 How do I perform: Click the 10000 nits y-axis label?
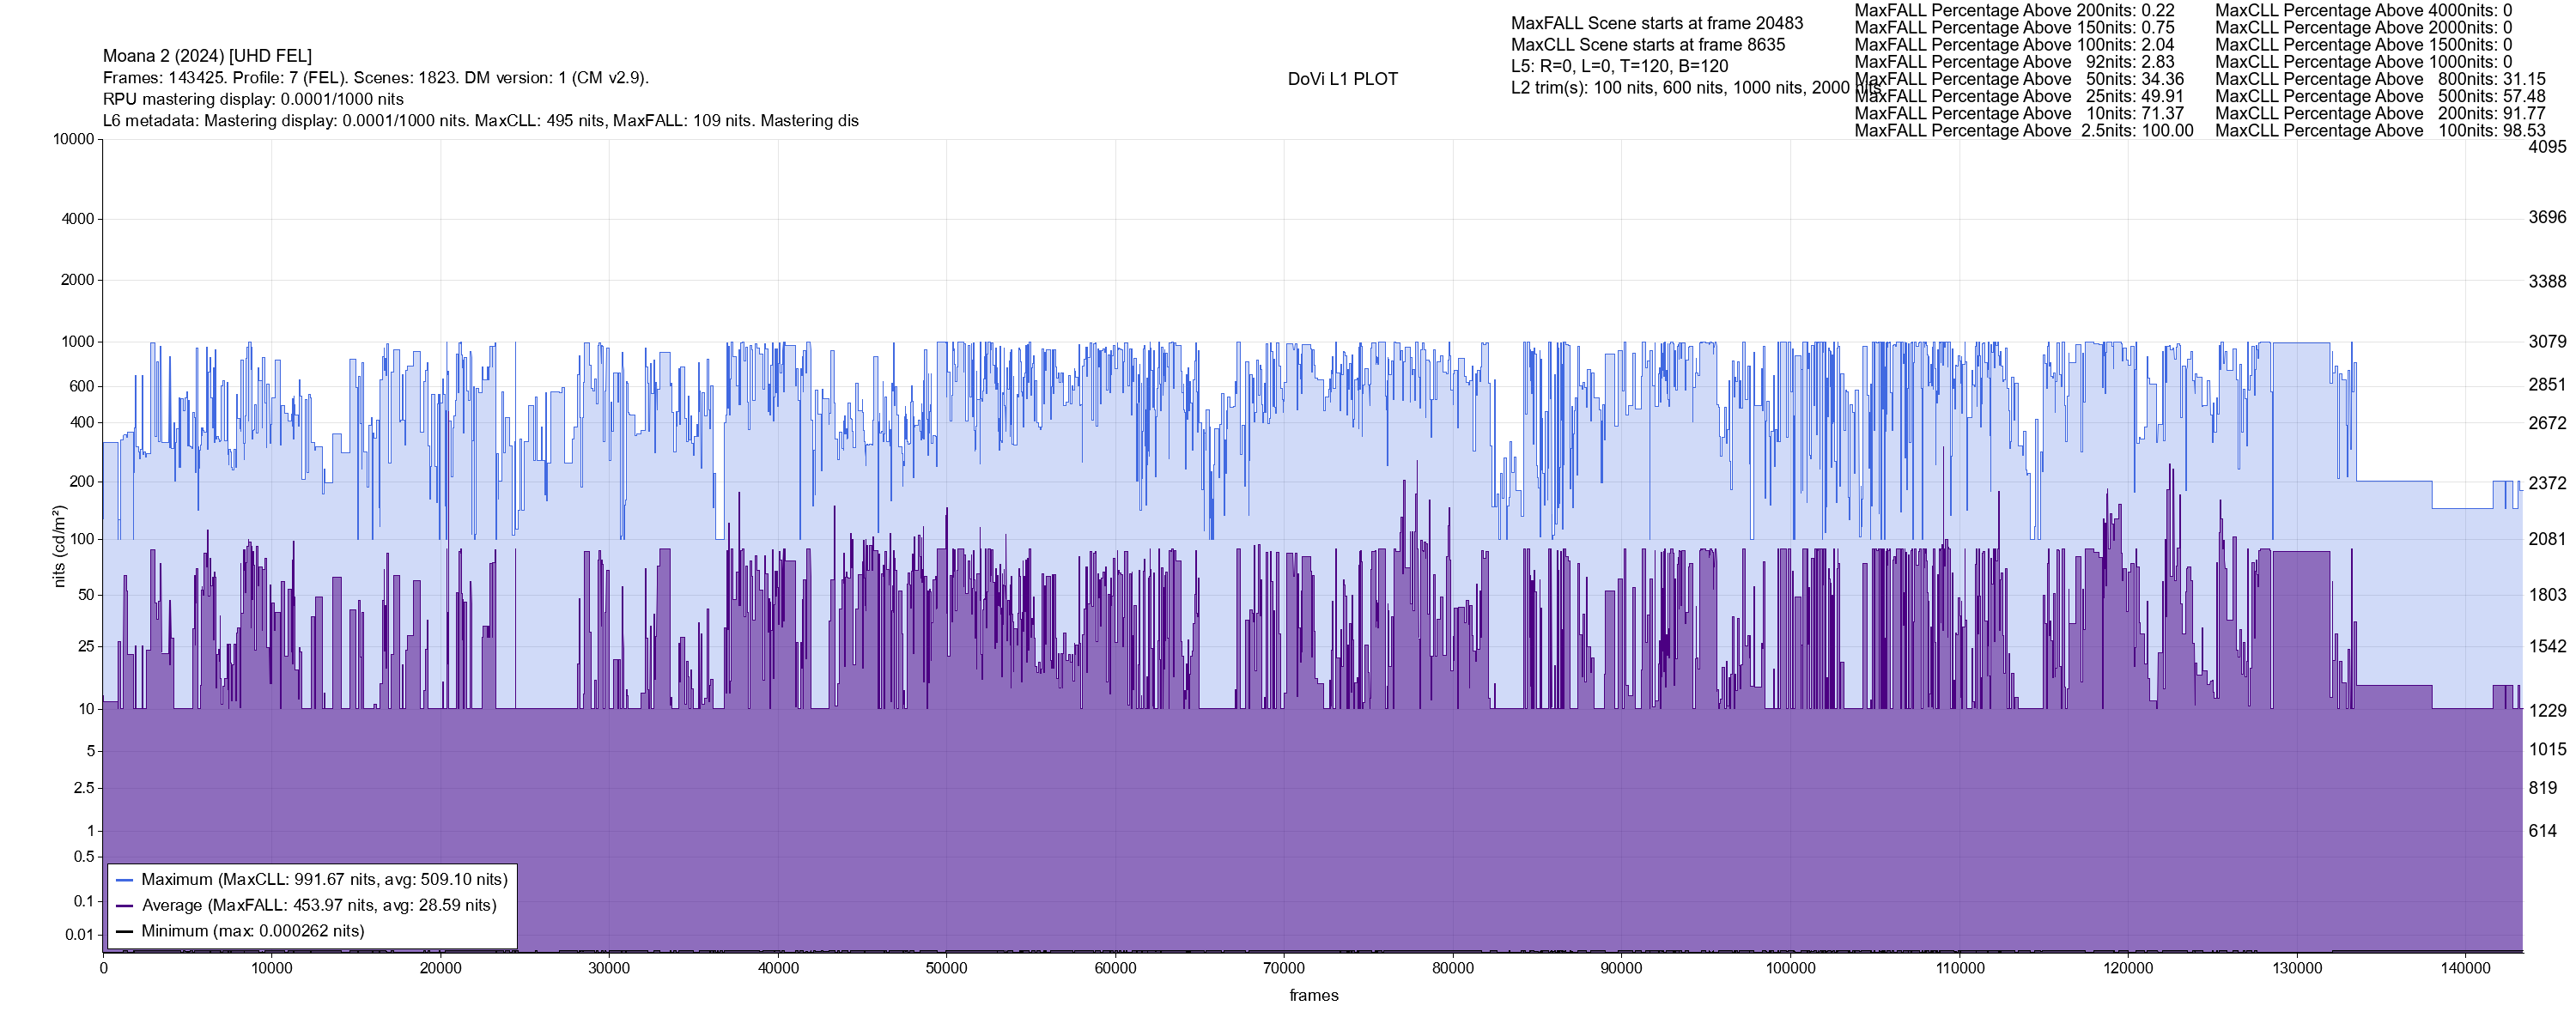[73, 139]
